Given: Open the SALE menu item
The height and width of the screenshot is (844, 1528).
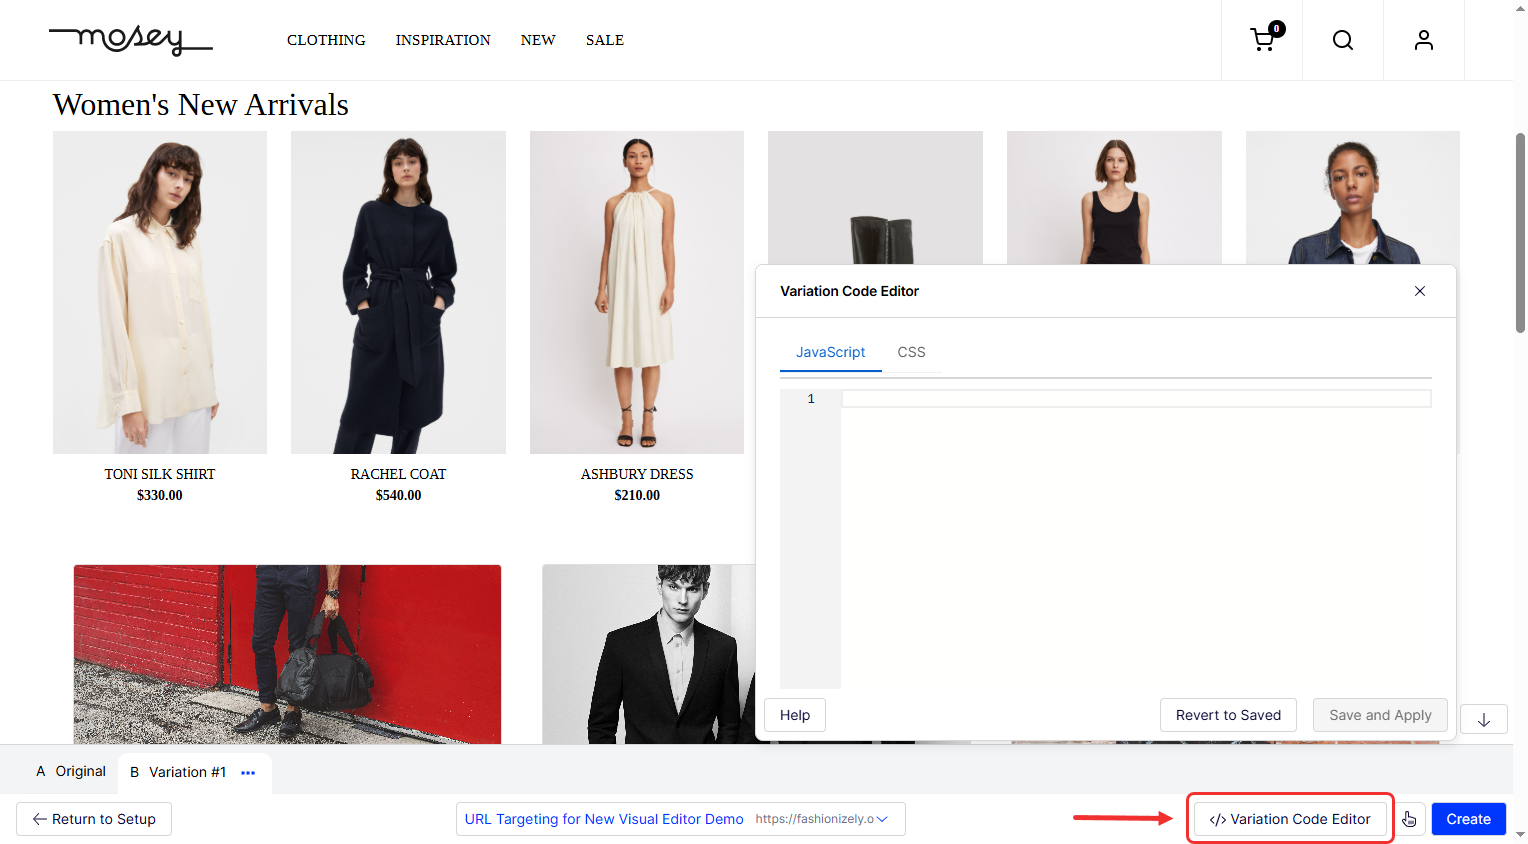Looking at the screenshot, I should point(604,40).
